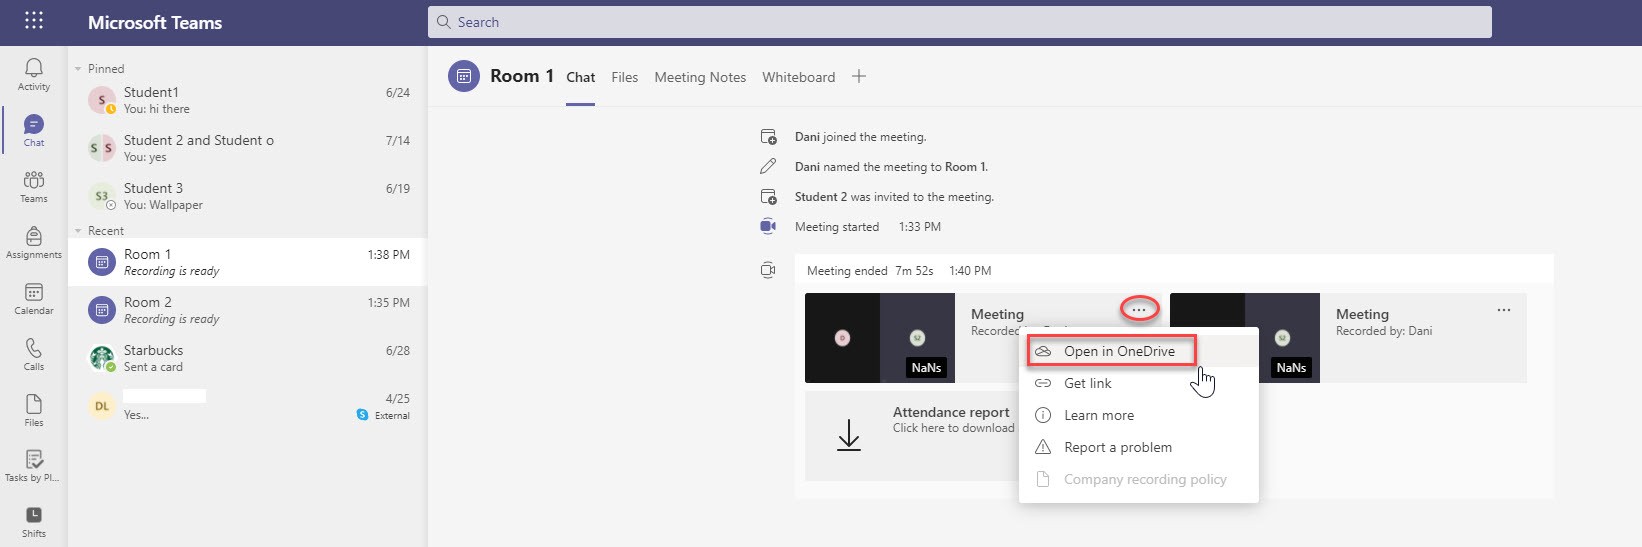The image size is (1642, 547).
Task: Open Student1 chat
Action: point(247,100)
